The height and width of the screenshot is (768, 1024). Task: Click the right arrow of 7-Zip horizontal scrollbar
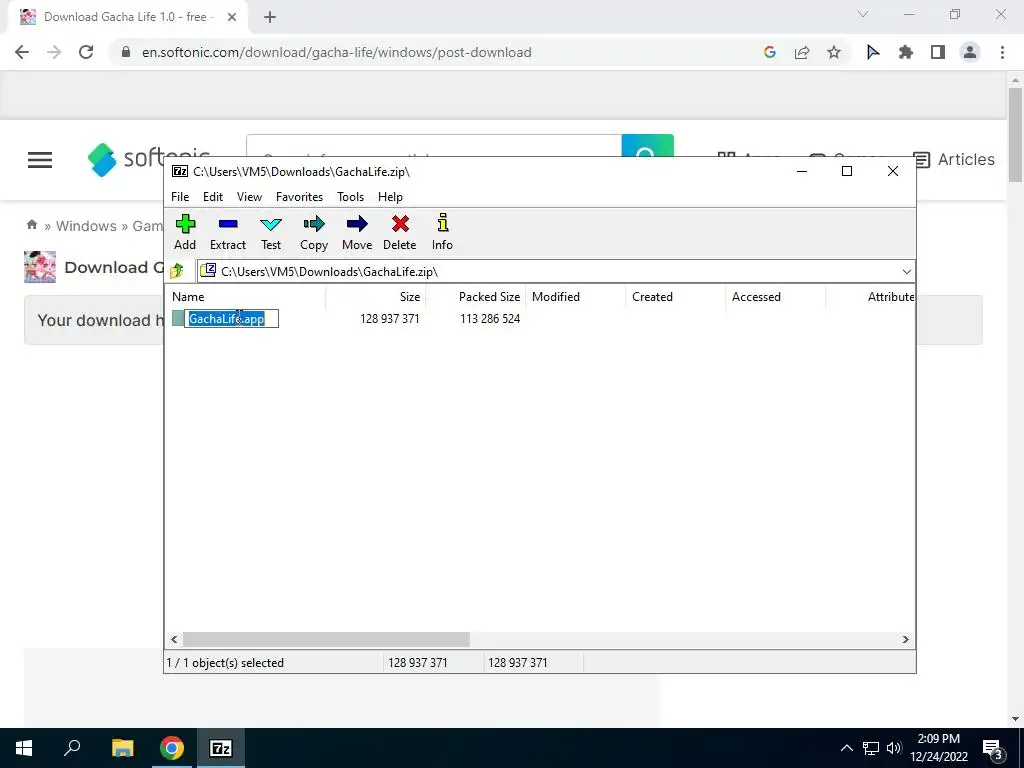(x=906, y=639)
